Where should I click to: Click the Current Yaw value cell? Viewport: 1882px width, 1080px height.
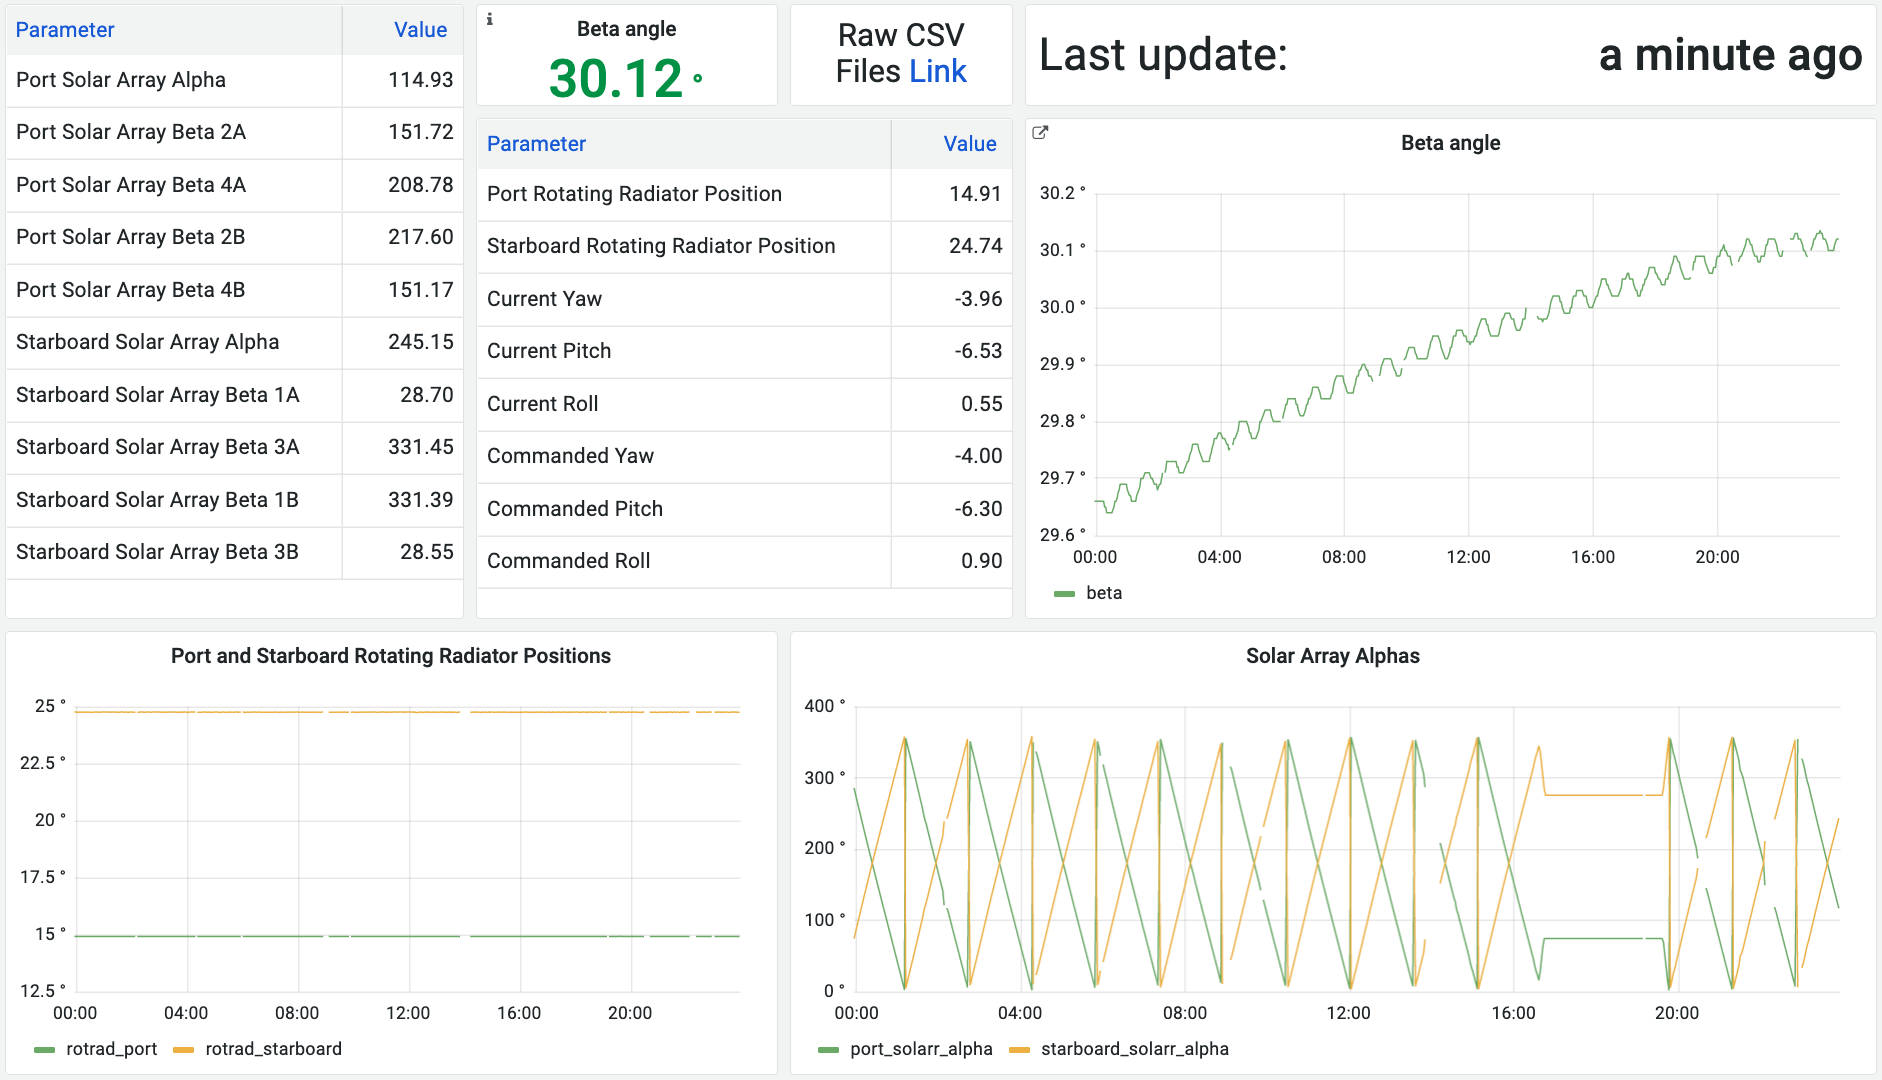977,299
